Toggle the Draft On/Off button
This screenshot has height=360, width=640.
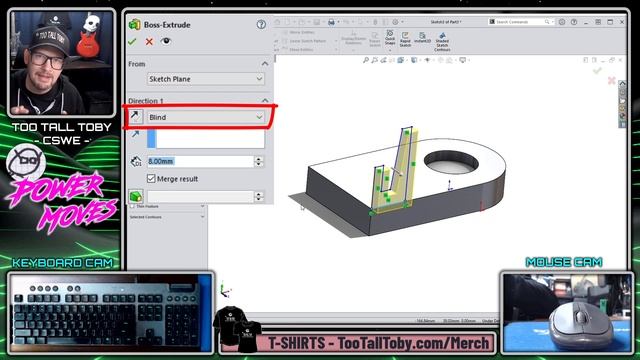(136, 196)
